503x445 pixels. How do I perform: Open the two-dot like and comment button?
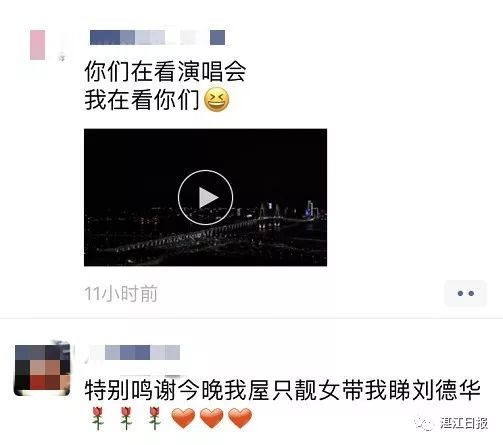466,293
